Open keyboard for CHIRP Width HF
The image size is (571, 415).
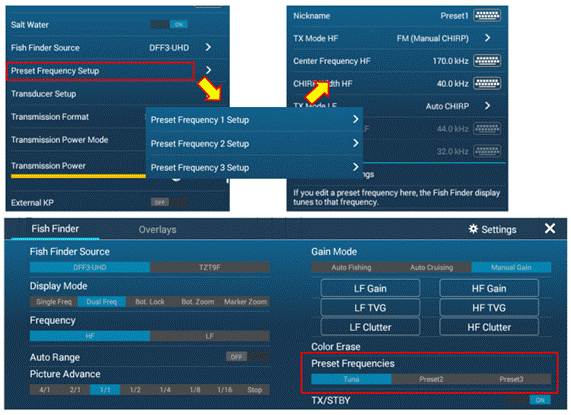coord(487,83)
